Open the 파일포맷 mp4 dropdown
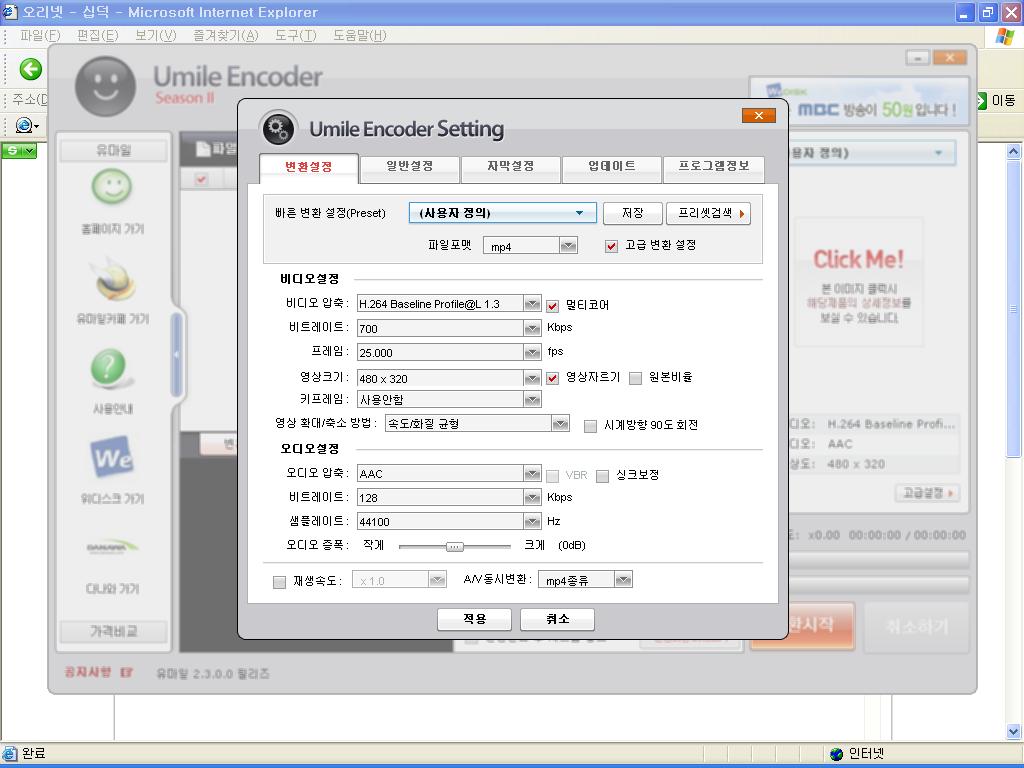Viewport: 1024px width, 768px height. point(530,246)
